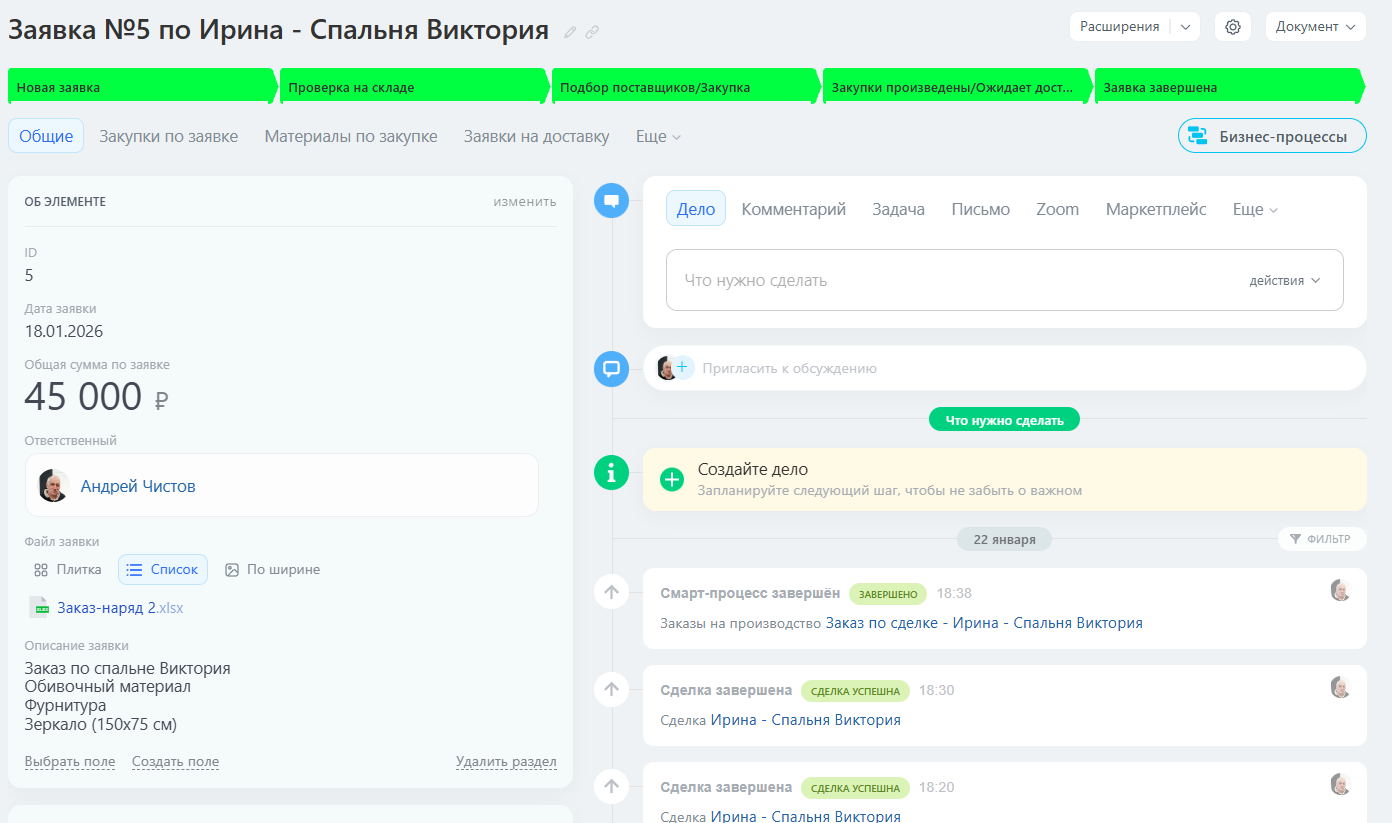Switch file view to По ширине
Viewport: 1392px width, 823px height.
tap(272, 569)
